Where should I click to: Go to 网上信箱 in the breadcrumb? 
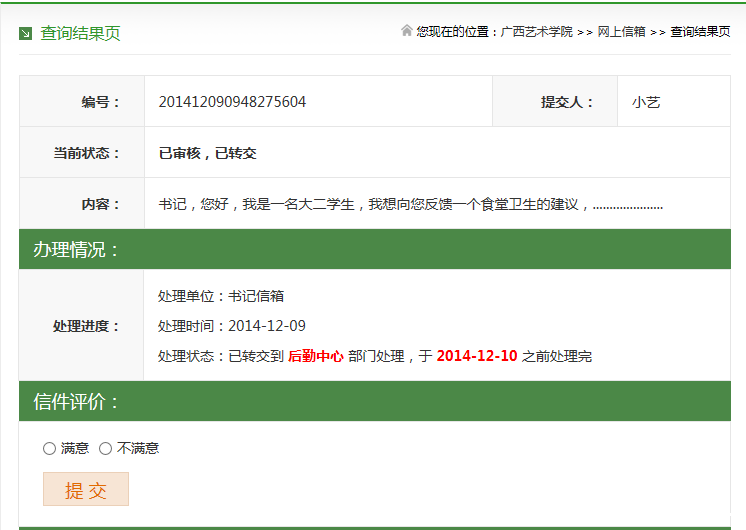[x=621, y=32]
